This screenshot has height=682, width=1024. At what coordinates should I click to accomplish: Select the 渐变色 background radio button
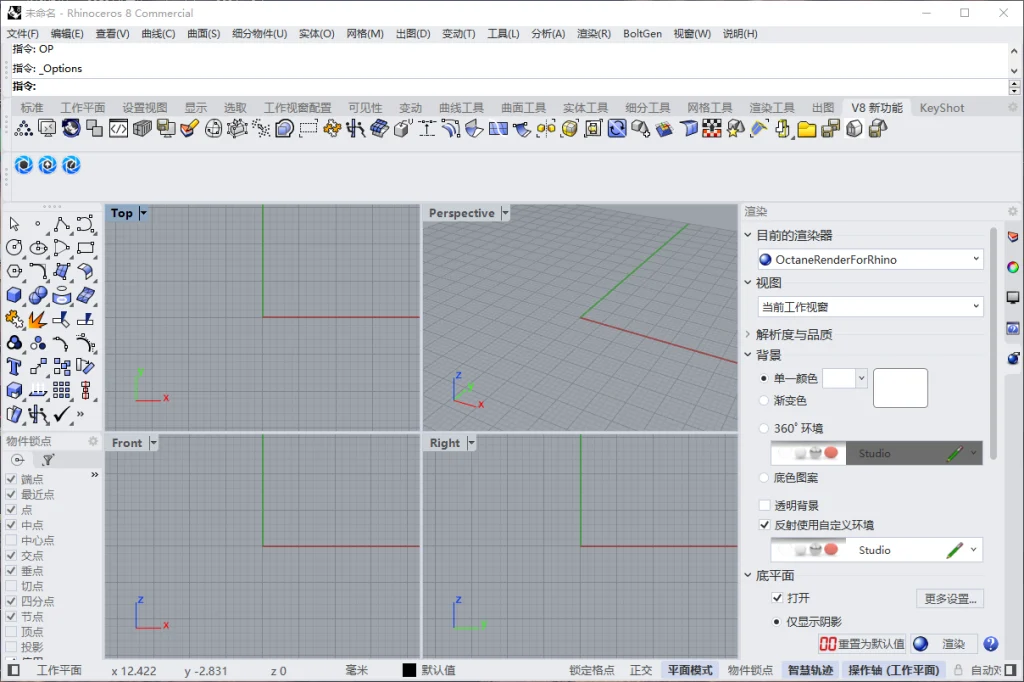point(763,400)
